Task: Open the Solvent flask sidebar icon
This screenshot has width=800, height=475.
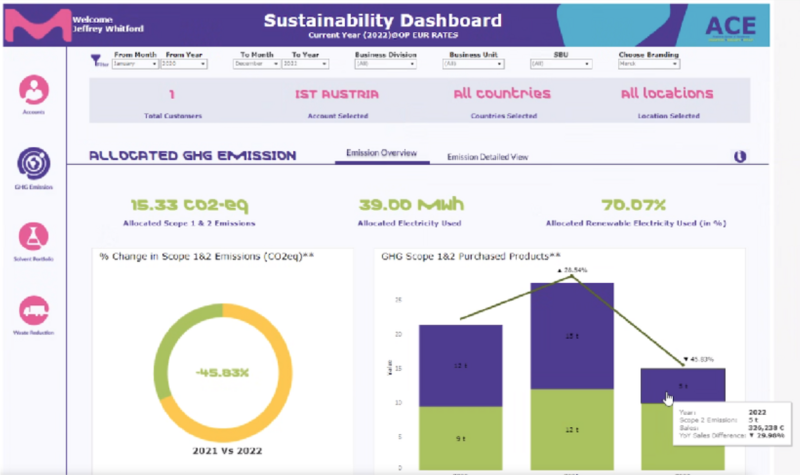Action: pos(34,237)
